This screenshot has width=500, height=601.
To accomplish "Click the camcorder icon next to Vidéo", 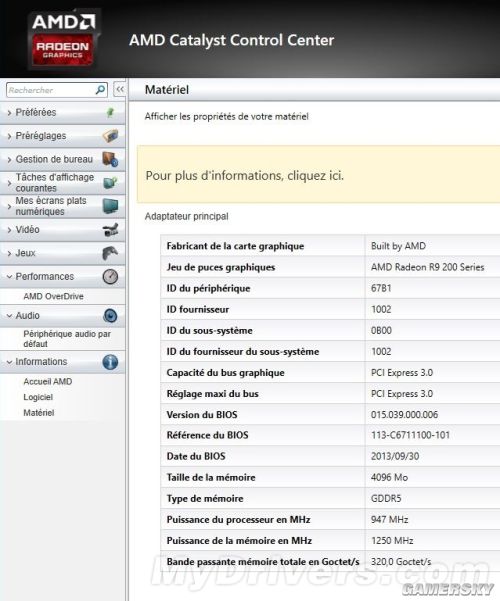I will tap(110, 230).
